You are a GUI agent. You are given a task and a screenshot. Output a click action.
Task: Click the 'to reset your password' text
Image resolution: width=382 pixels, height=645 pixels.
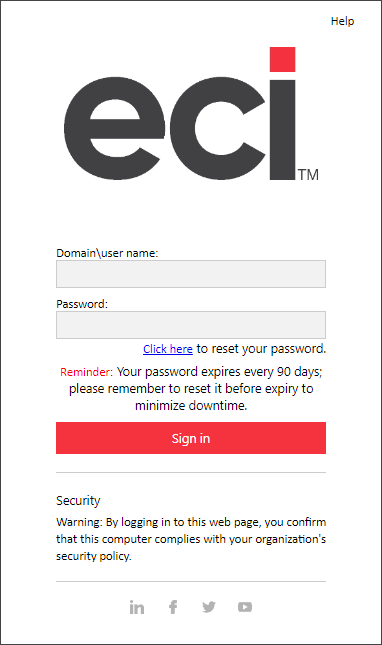click(x=261, y=349)
